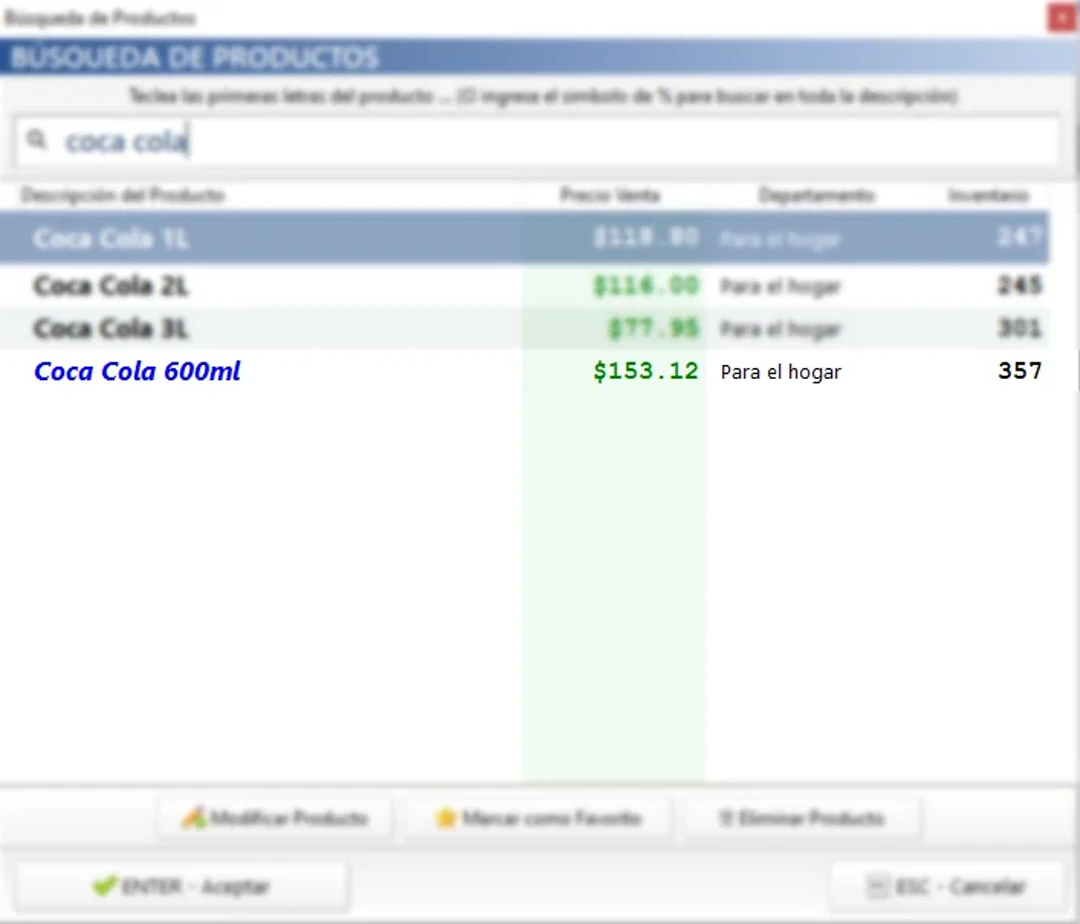Click the Inventario column header
Screen dimensions: 1080x924
pos(988,195)
